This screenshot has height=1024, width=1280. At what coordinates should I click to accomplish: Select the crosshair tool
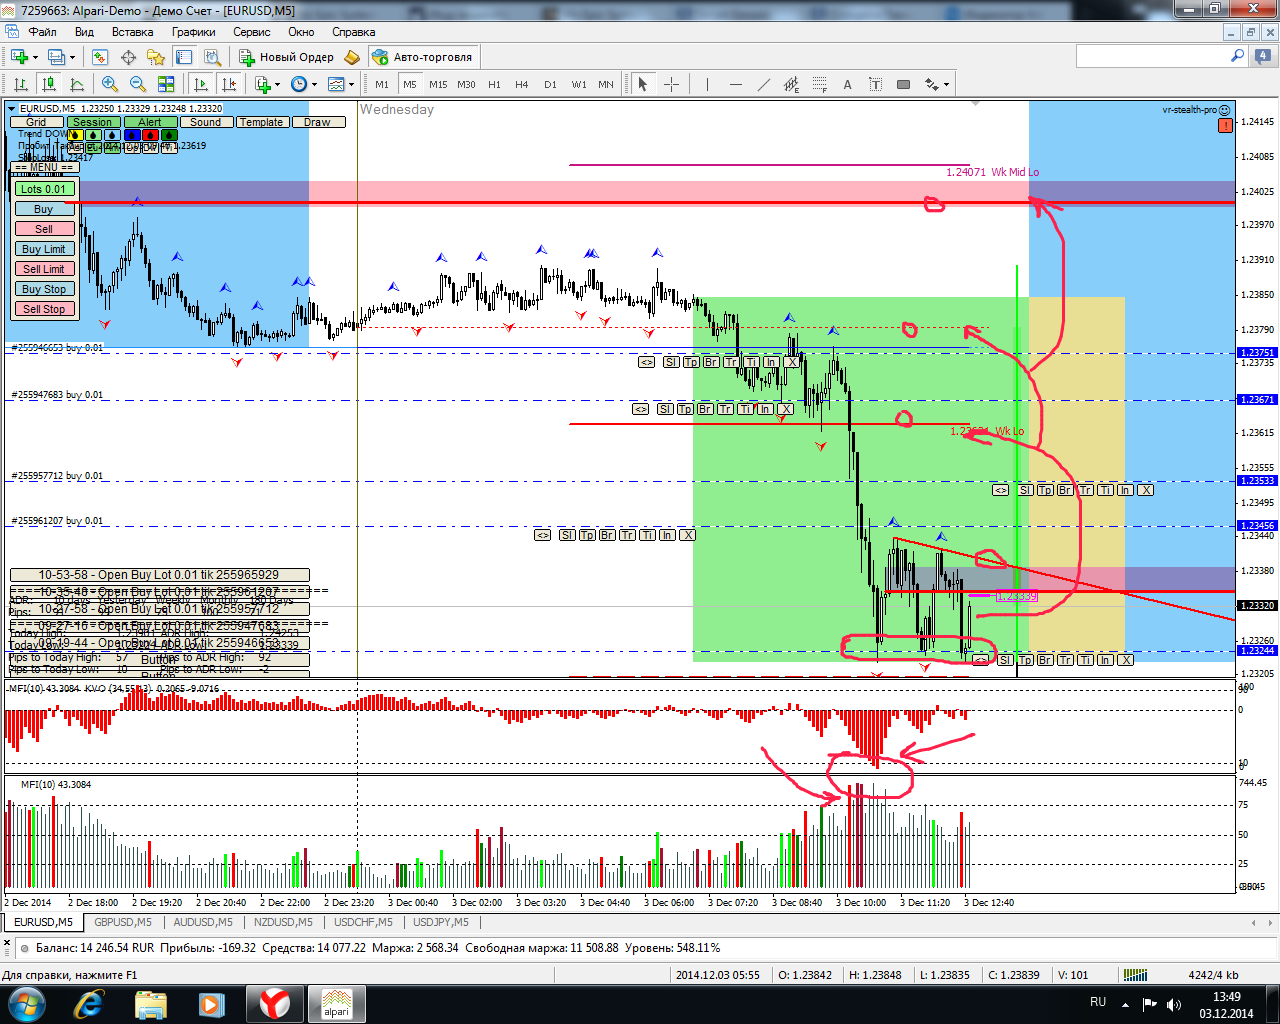(x=671, y=84)
